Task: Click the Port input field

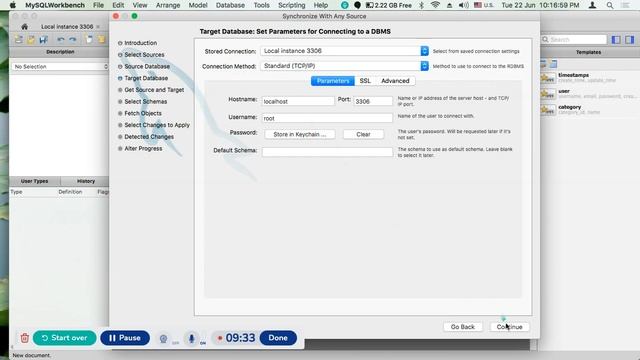Action: point(373,101)
